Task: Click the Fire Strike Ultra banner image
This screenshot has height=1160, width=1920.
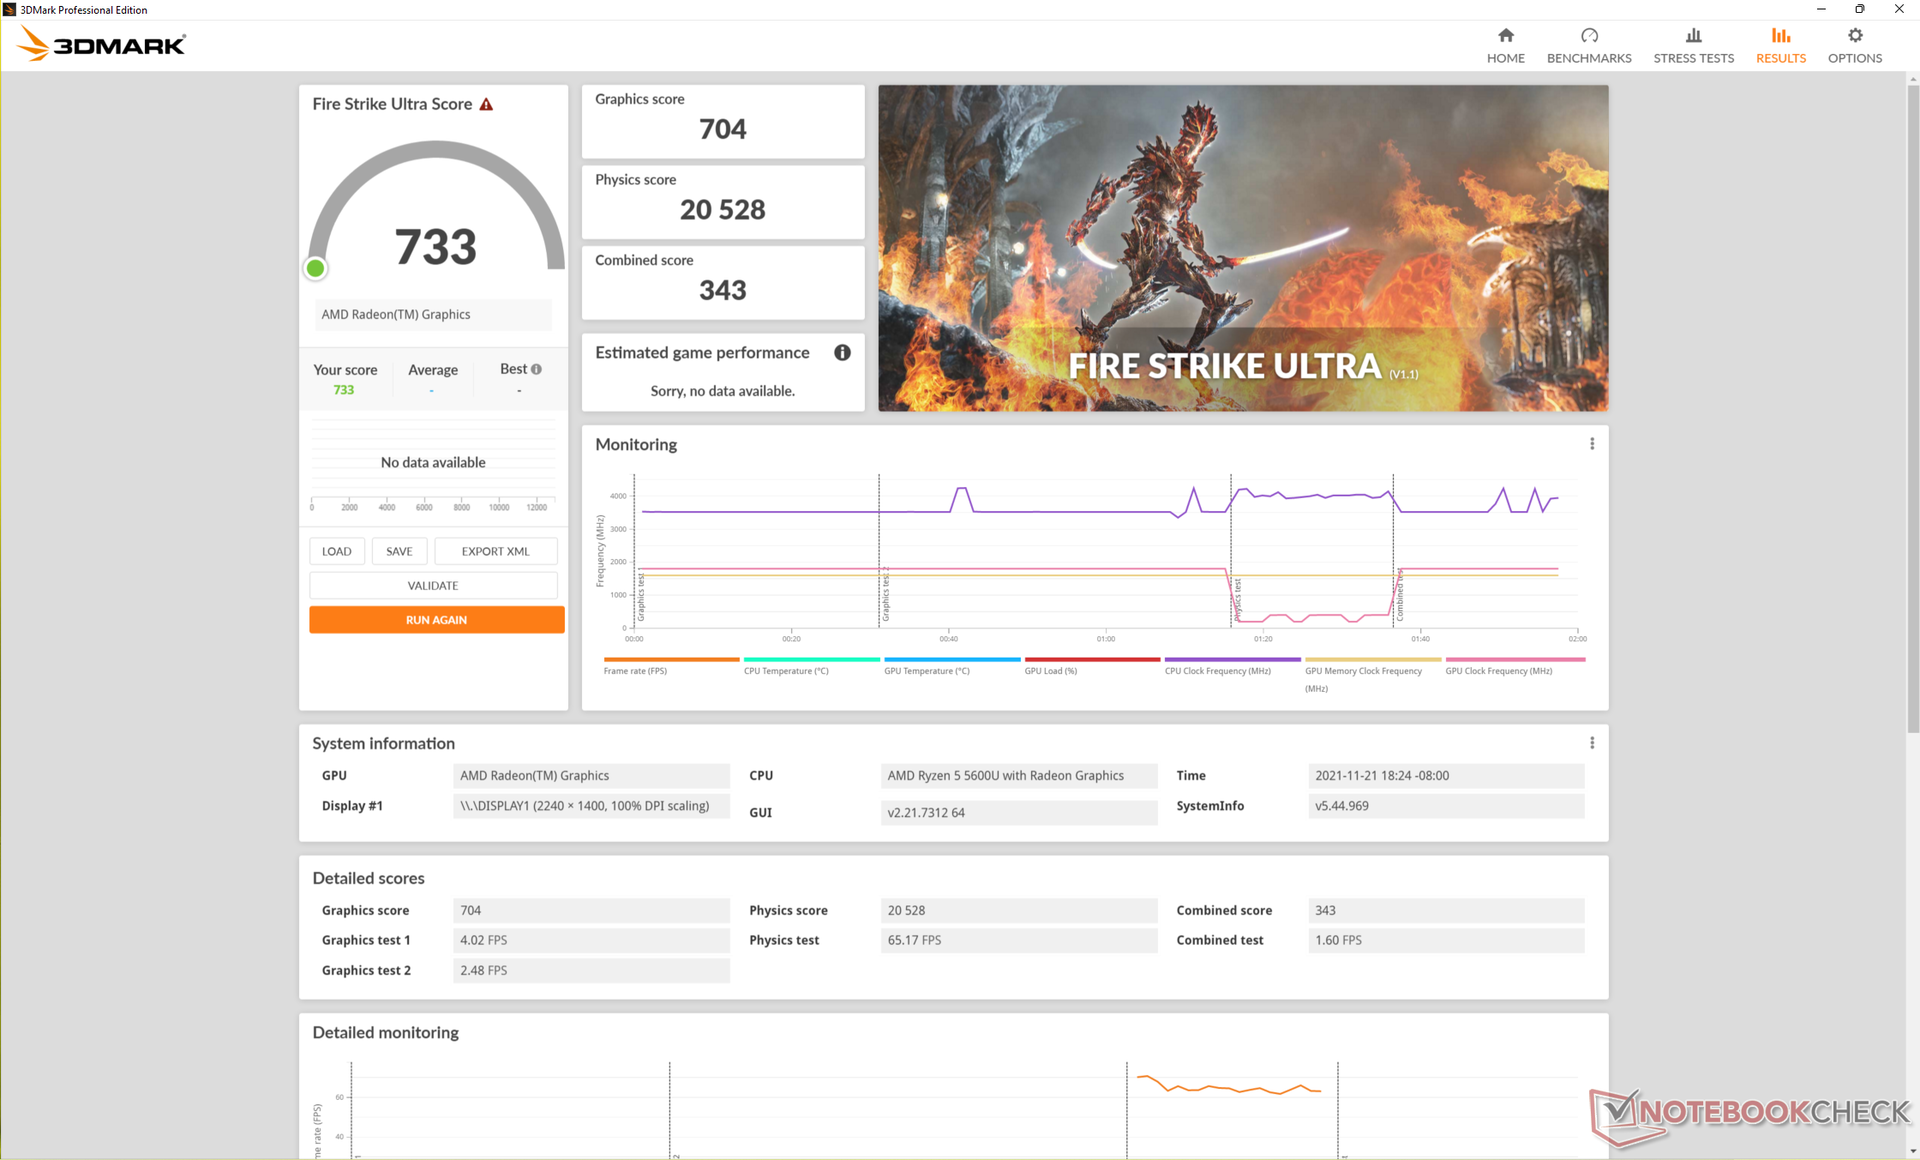Action: pos(1242,248)
